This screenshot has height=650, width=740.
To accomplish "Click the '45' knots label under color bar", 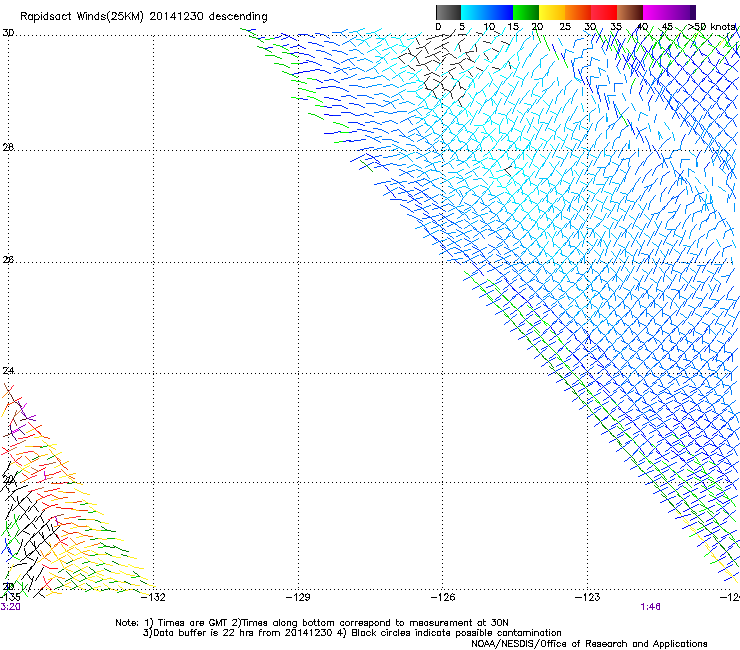I will tap(667, 27).
